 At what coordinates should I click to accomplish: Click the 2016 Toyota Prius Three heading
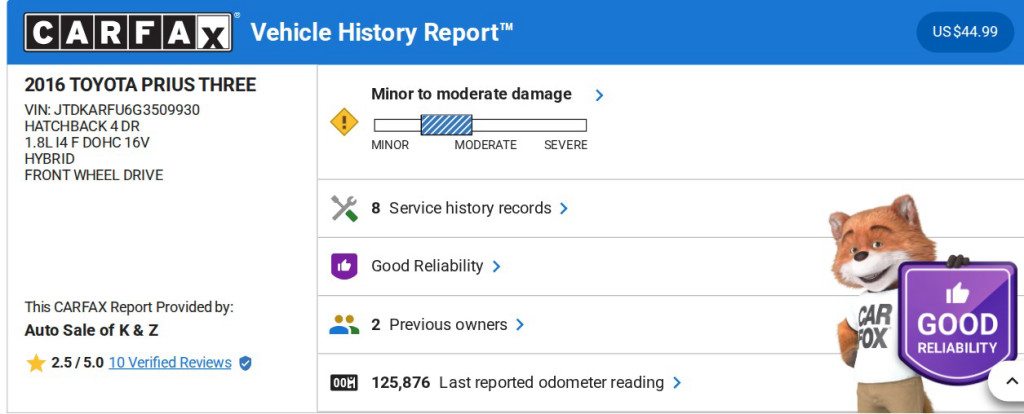pyautogui.click(x=140, y=85)
